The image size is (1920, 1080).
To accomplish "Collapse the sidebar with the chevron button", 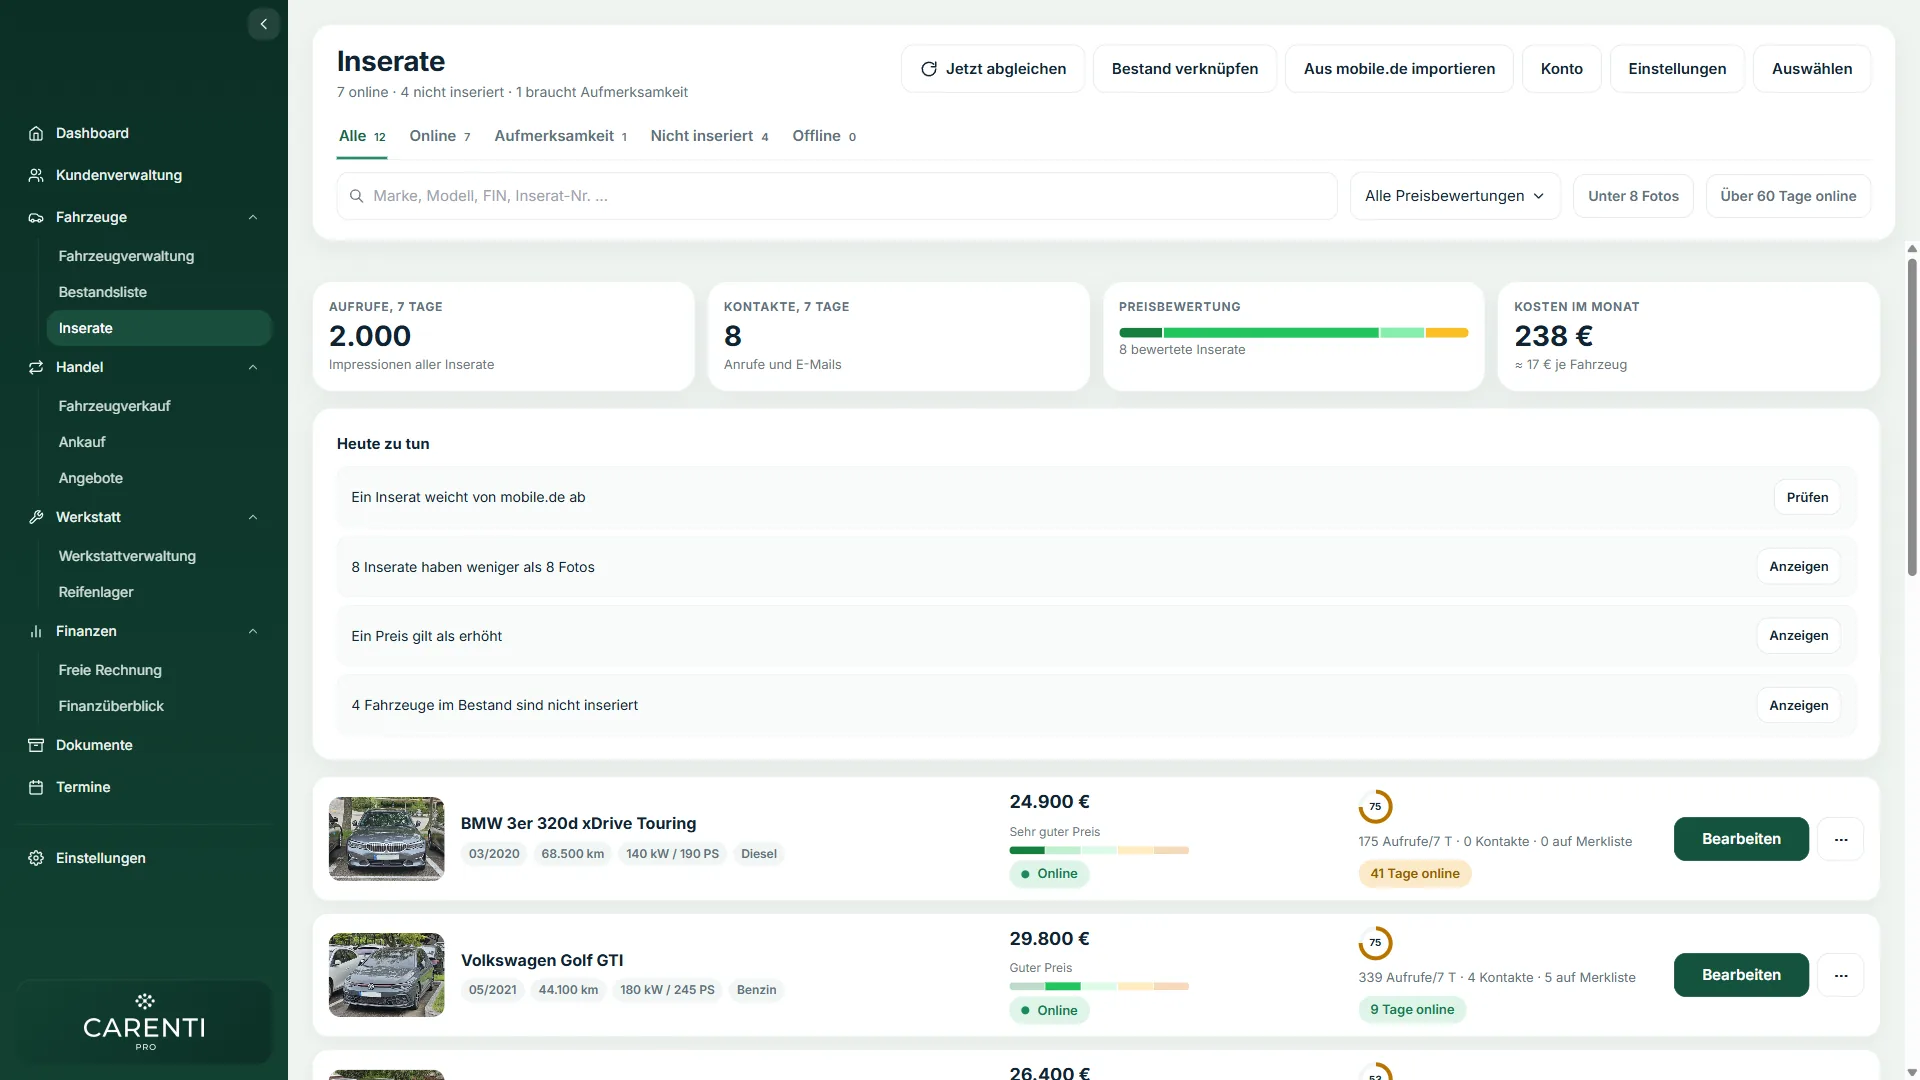I will (x=263, y=24).
